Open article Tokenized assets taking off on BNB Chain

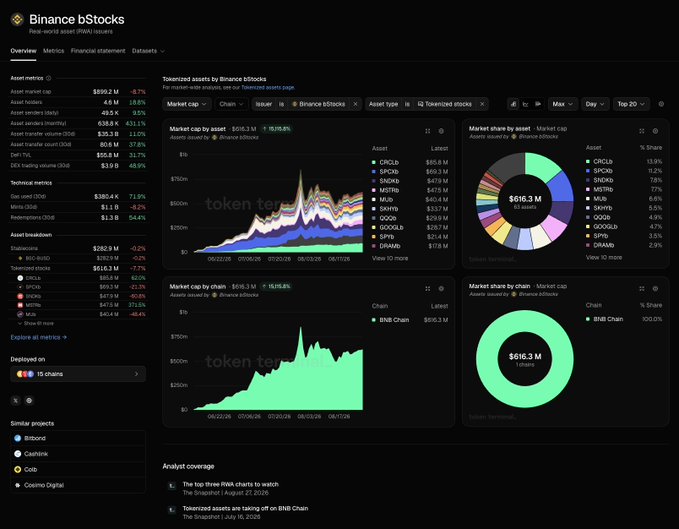245,508
